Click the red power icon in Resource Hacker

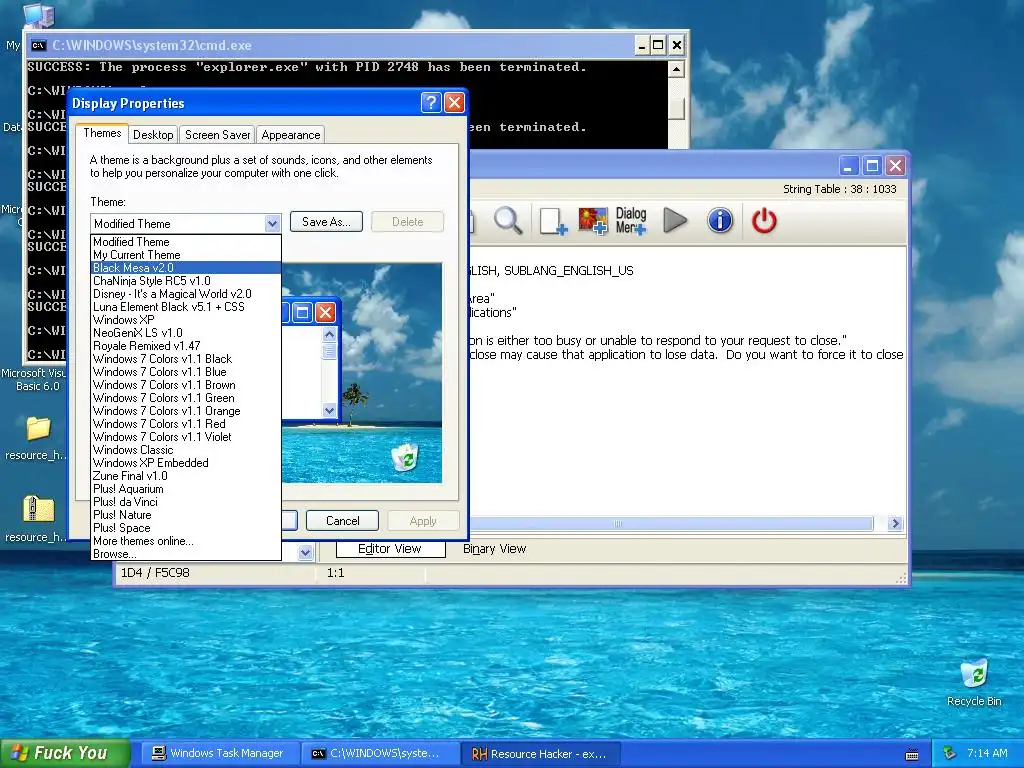click(764, 221)
